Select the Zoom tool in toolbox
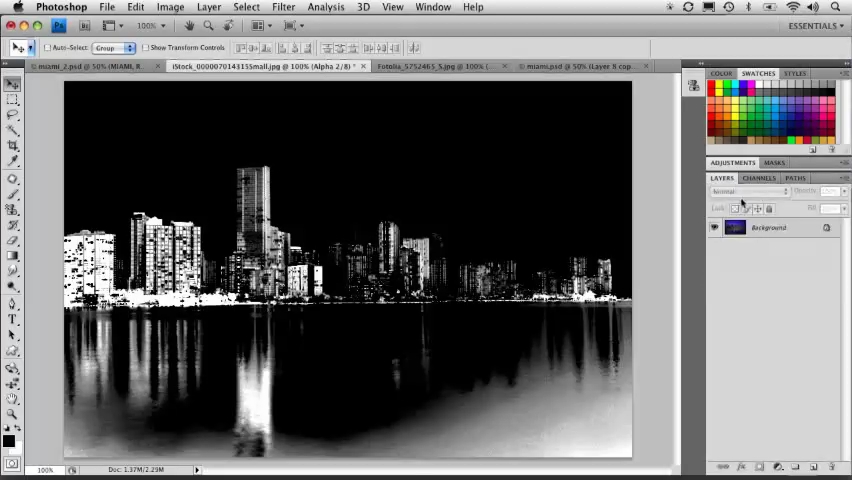Viewport: 852px width, 480px height. 12,414
